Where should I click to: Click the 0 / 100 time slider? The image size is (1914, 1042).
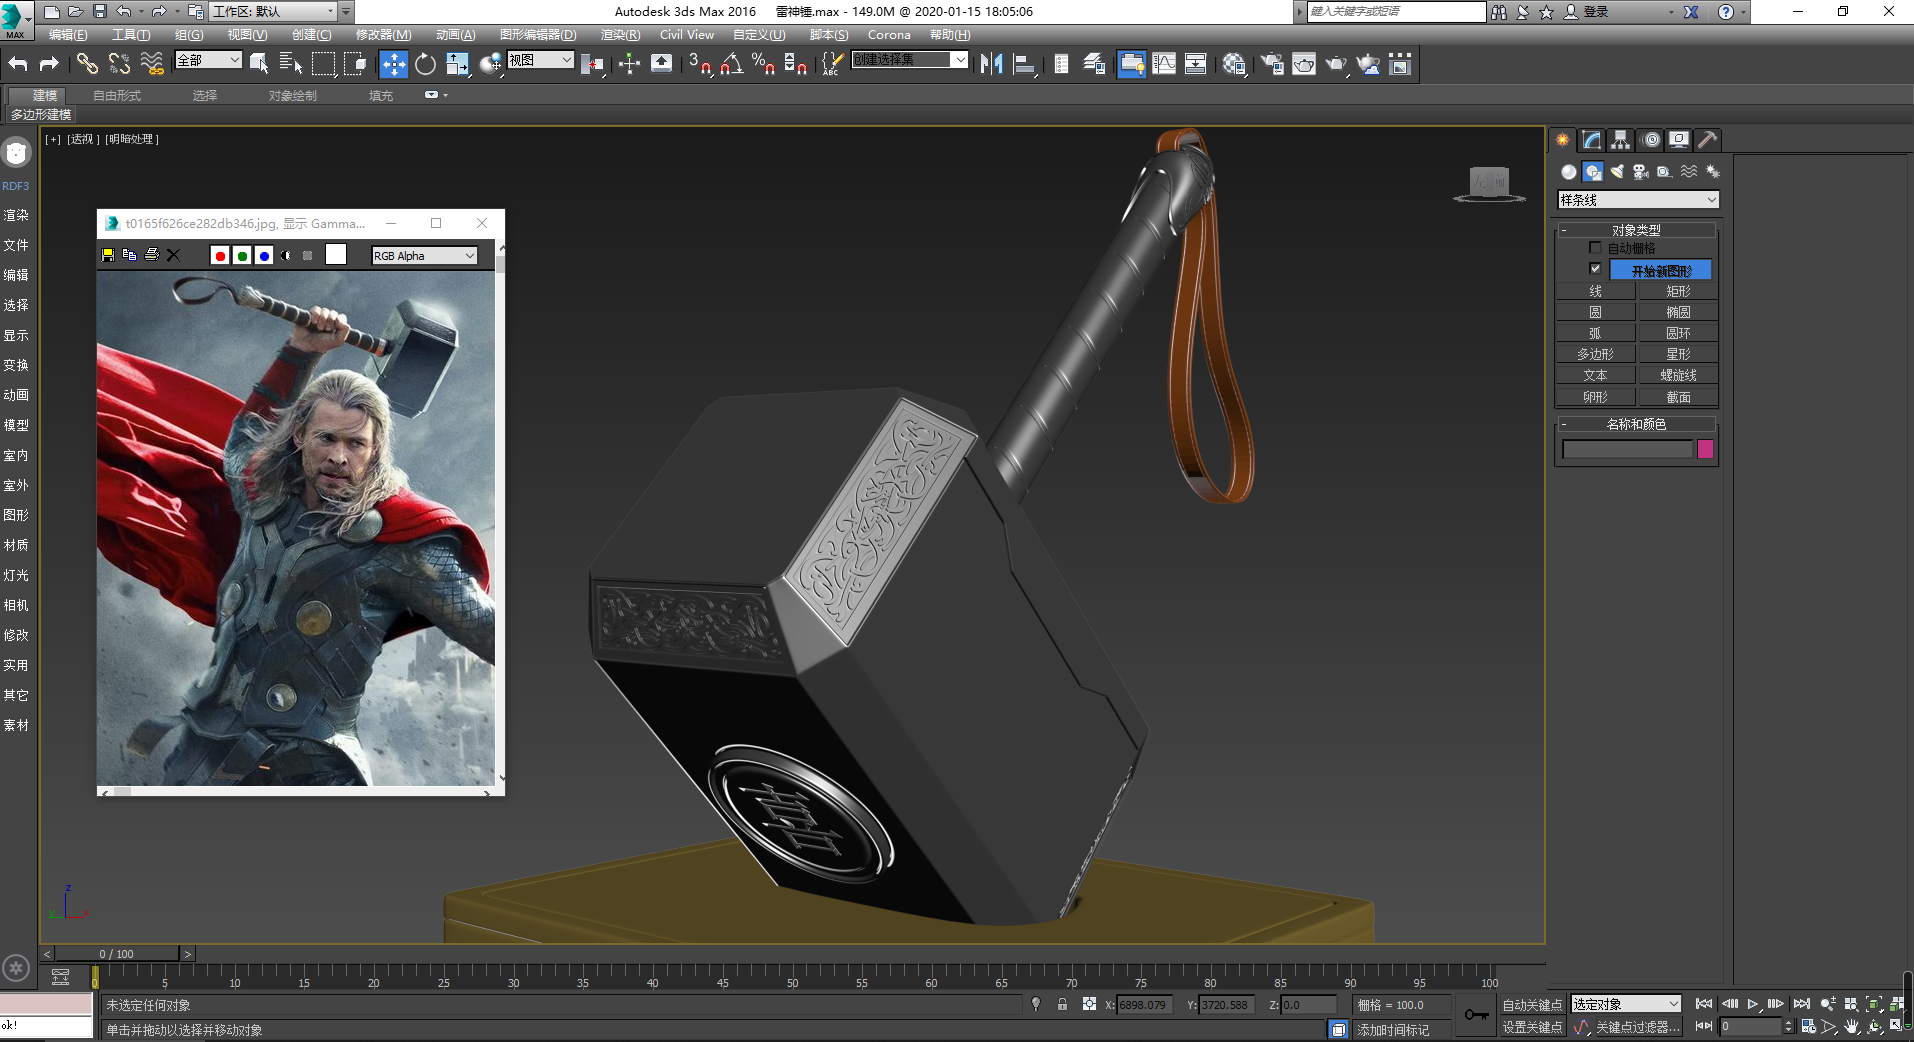117,954
